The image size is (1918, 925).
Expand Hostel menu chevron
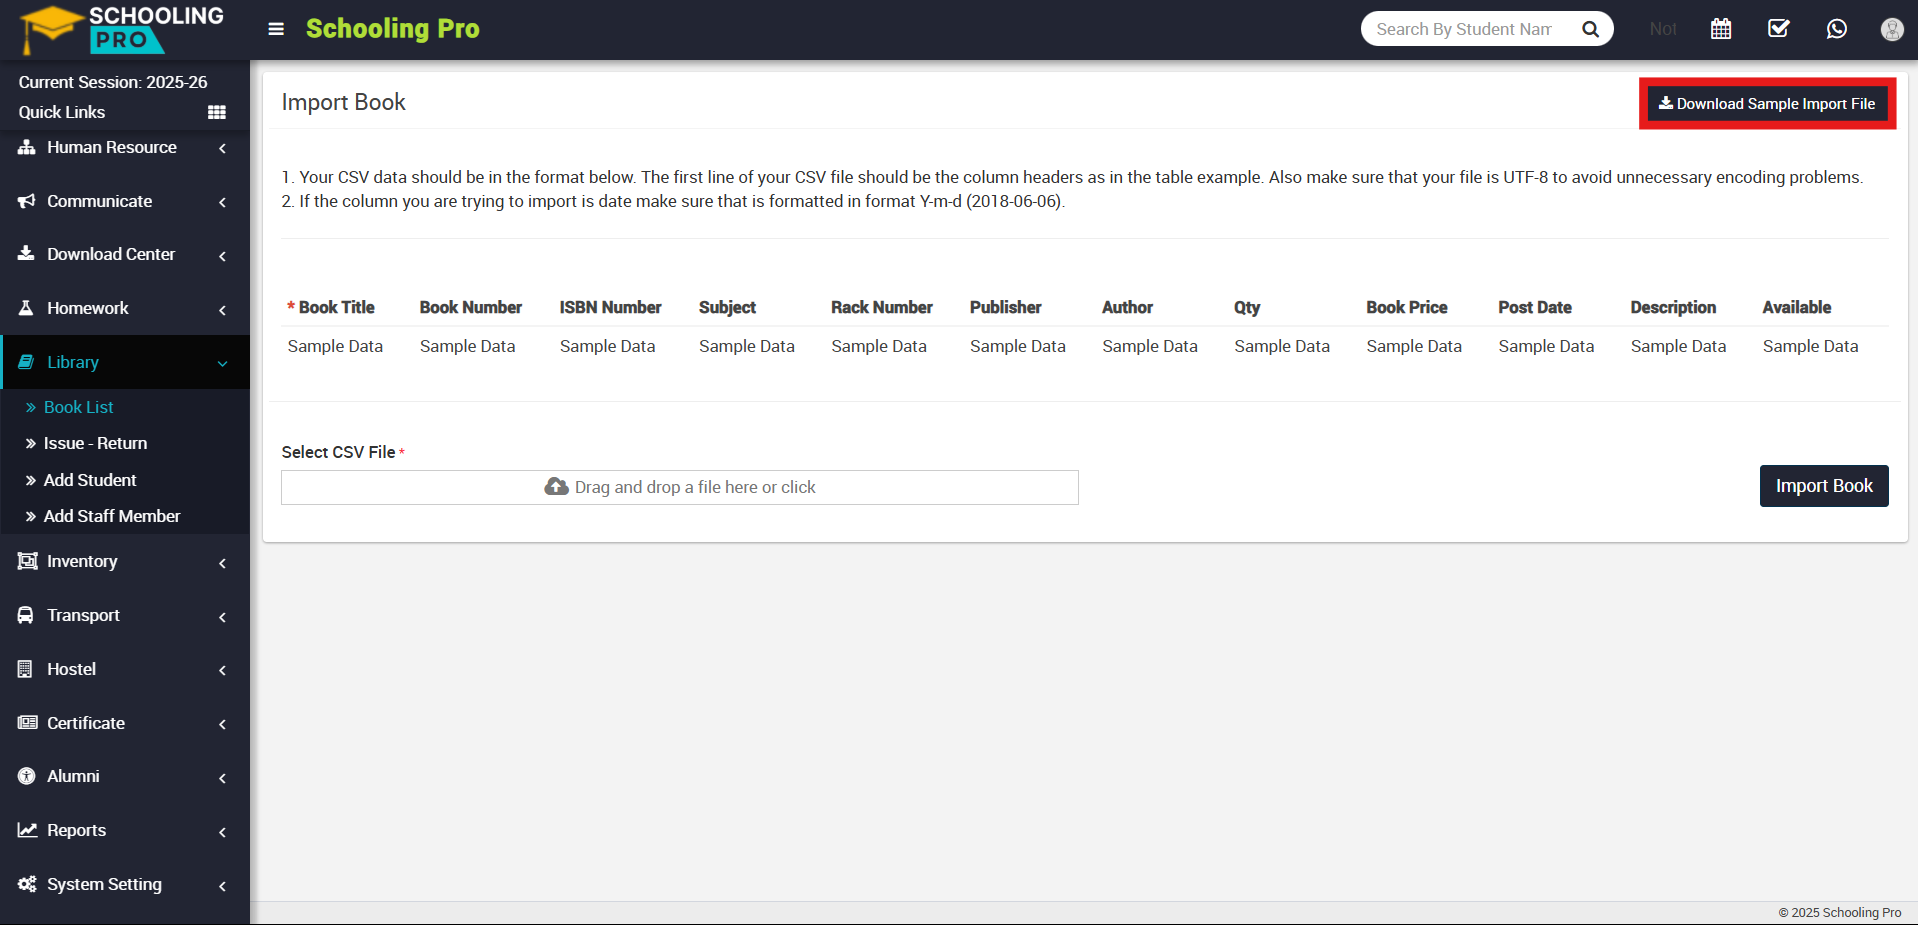[x=222, y=670]
